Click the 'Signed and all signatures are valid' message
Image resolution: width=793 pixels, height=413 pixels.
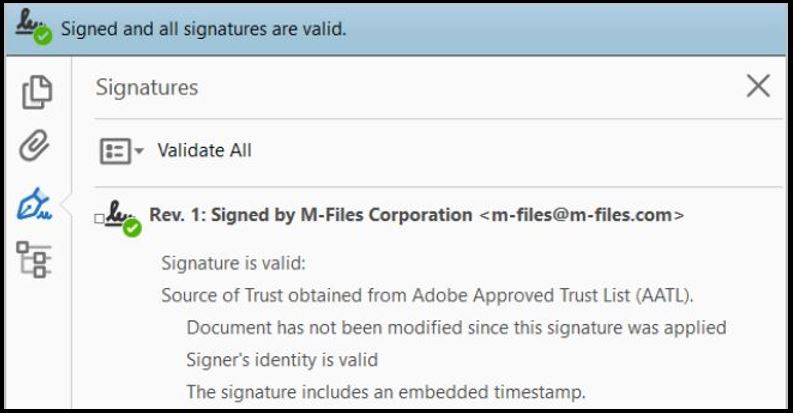tap(204, 29)
